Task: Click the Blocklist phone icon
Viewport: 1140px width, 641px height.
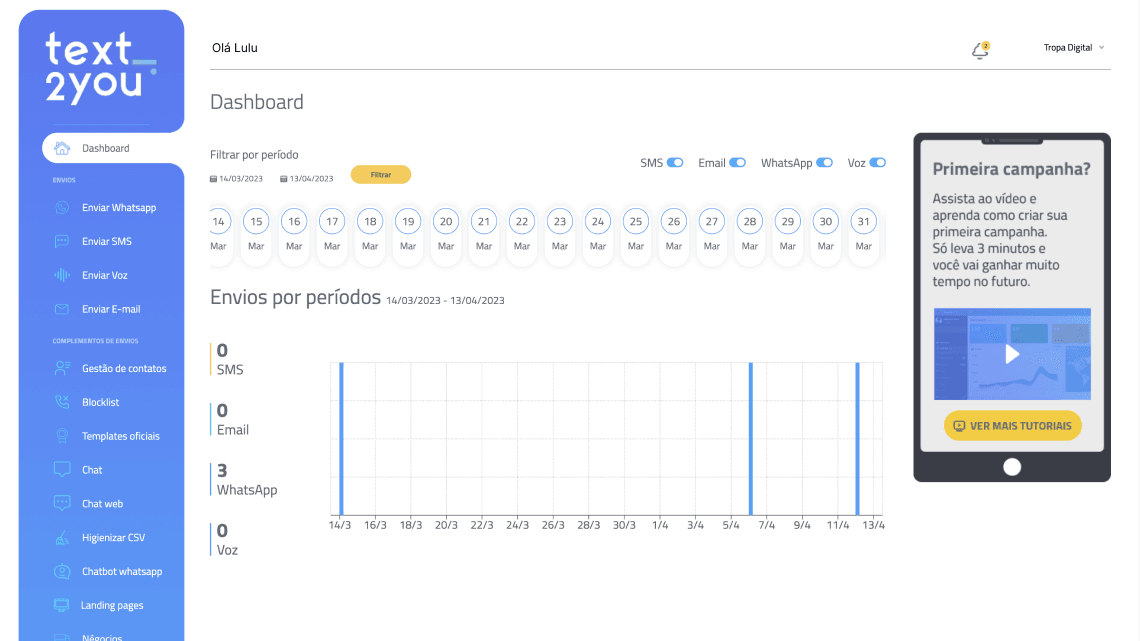Action: click(62, 402)
